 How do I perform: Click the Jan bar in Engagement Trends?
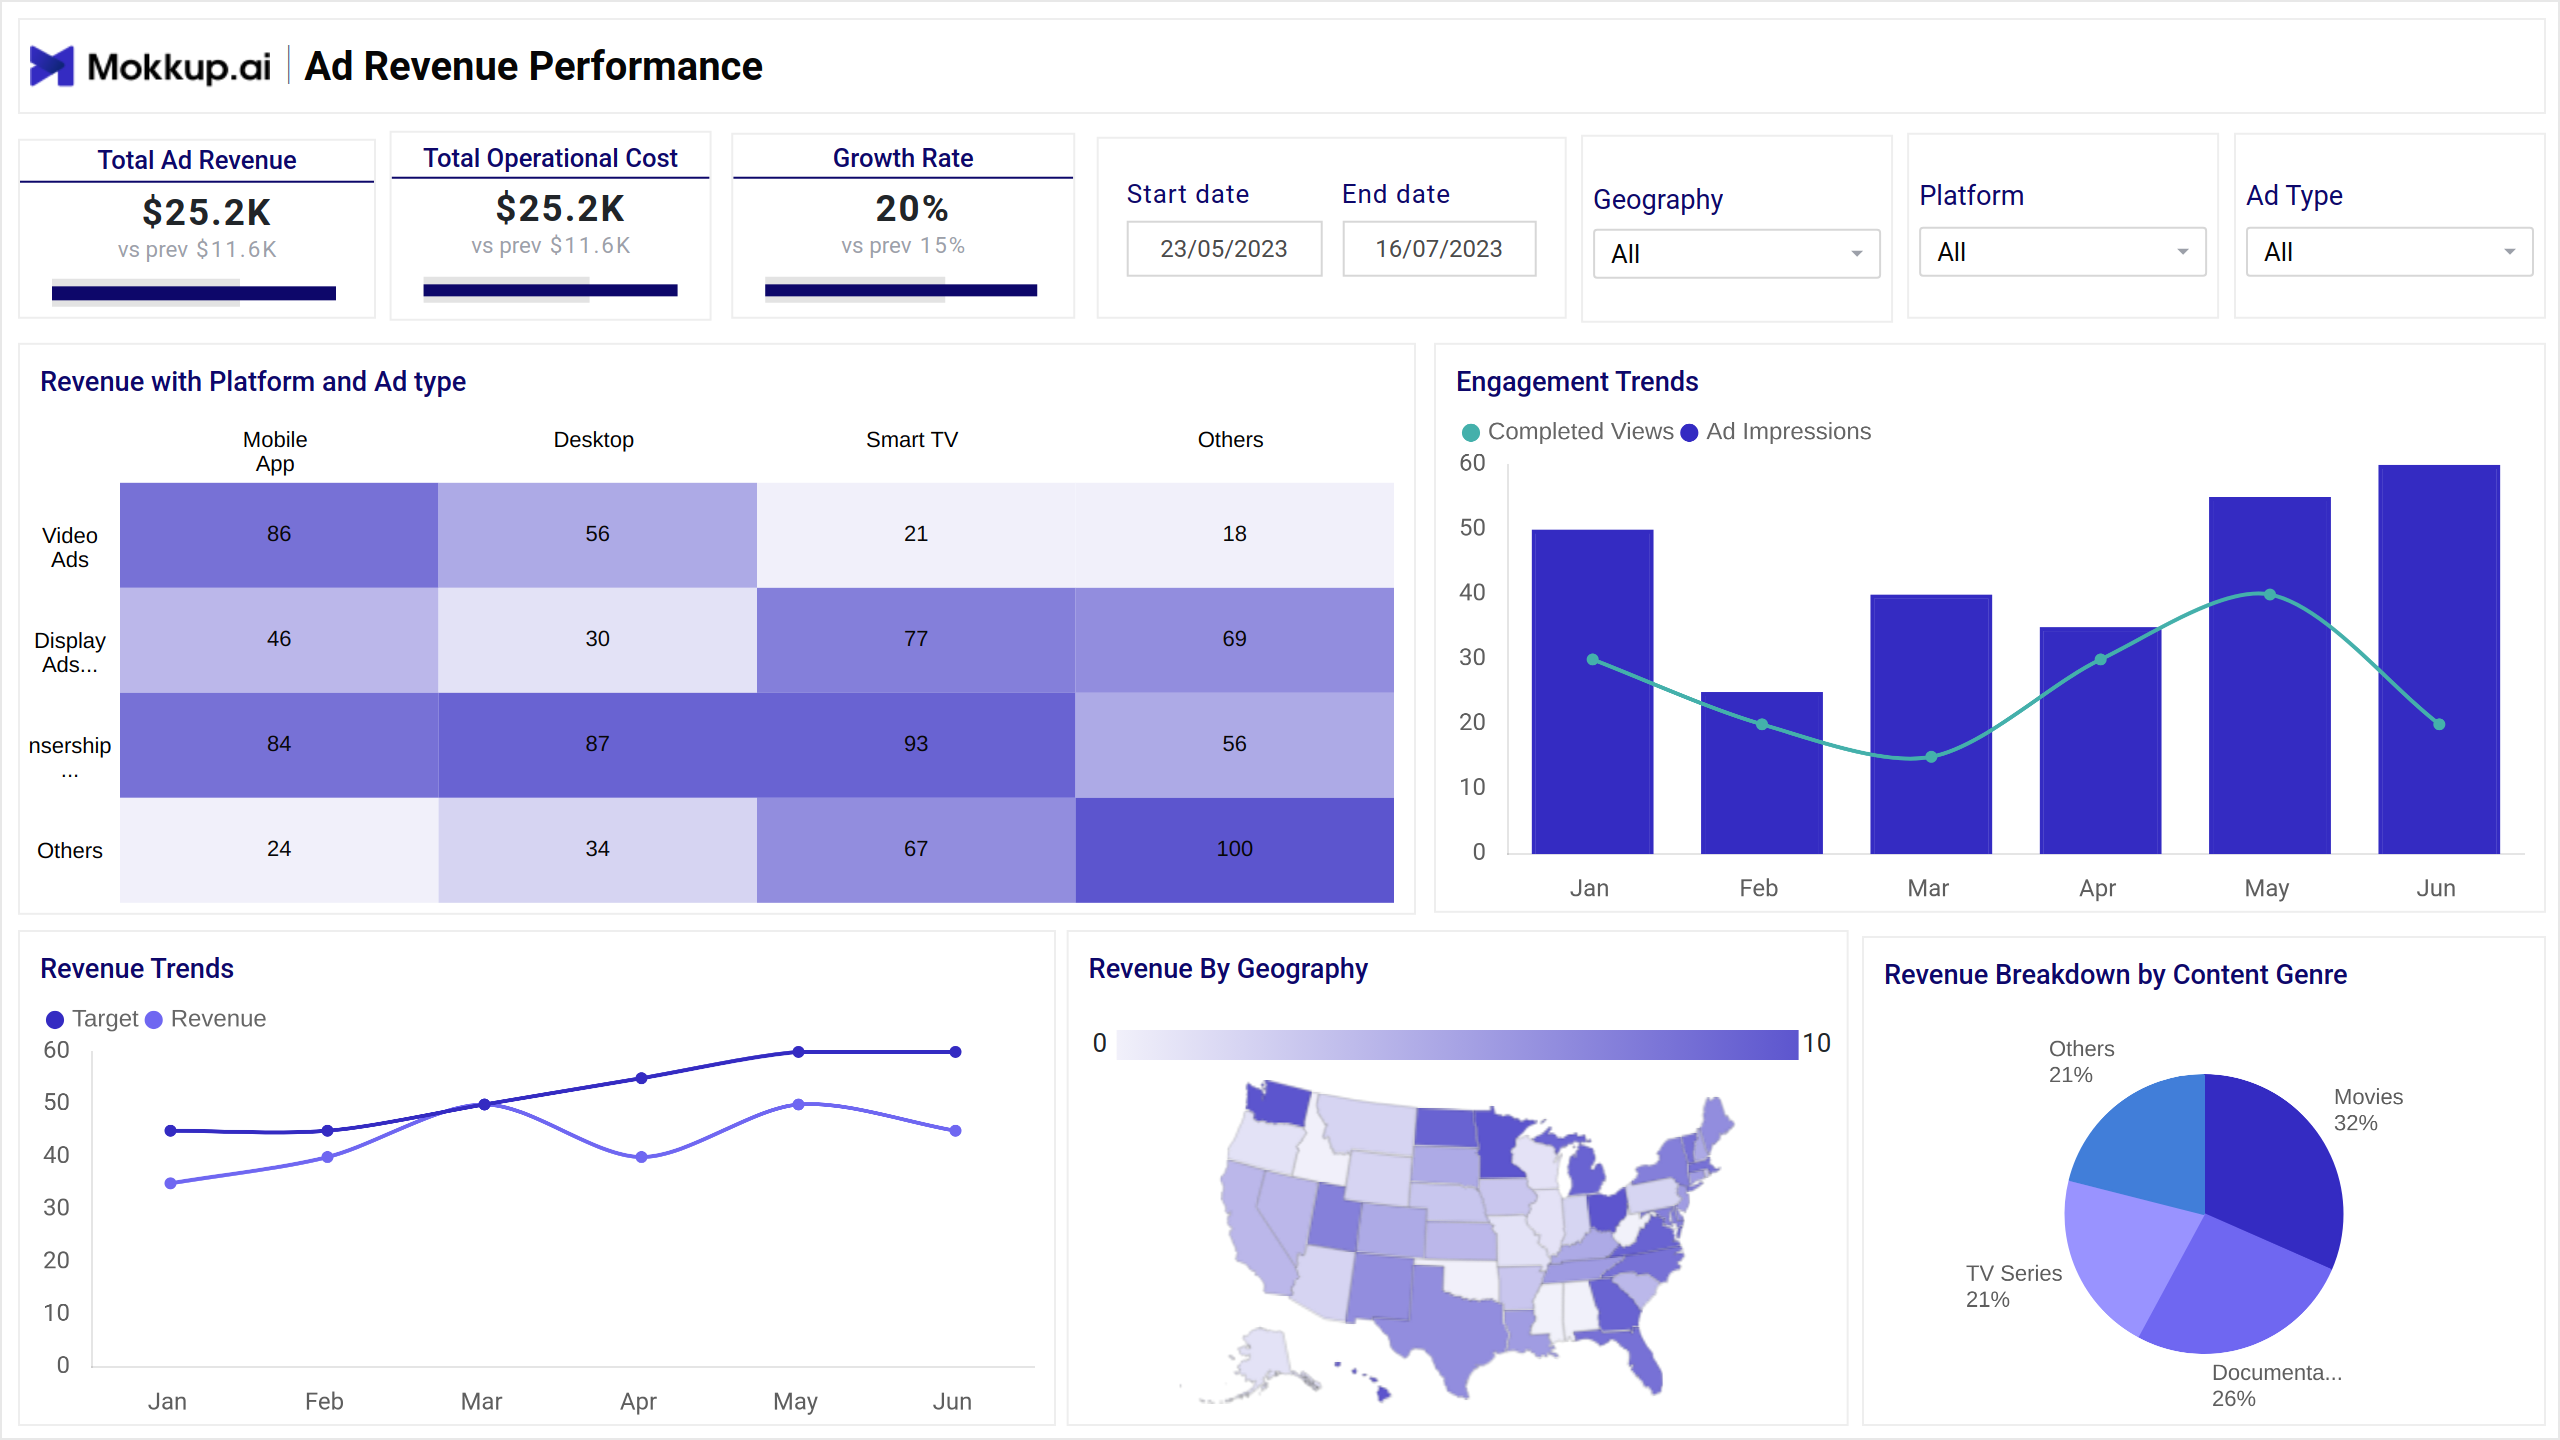pos(1592,692)
